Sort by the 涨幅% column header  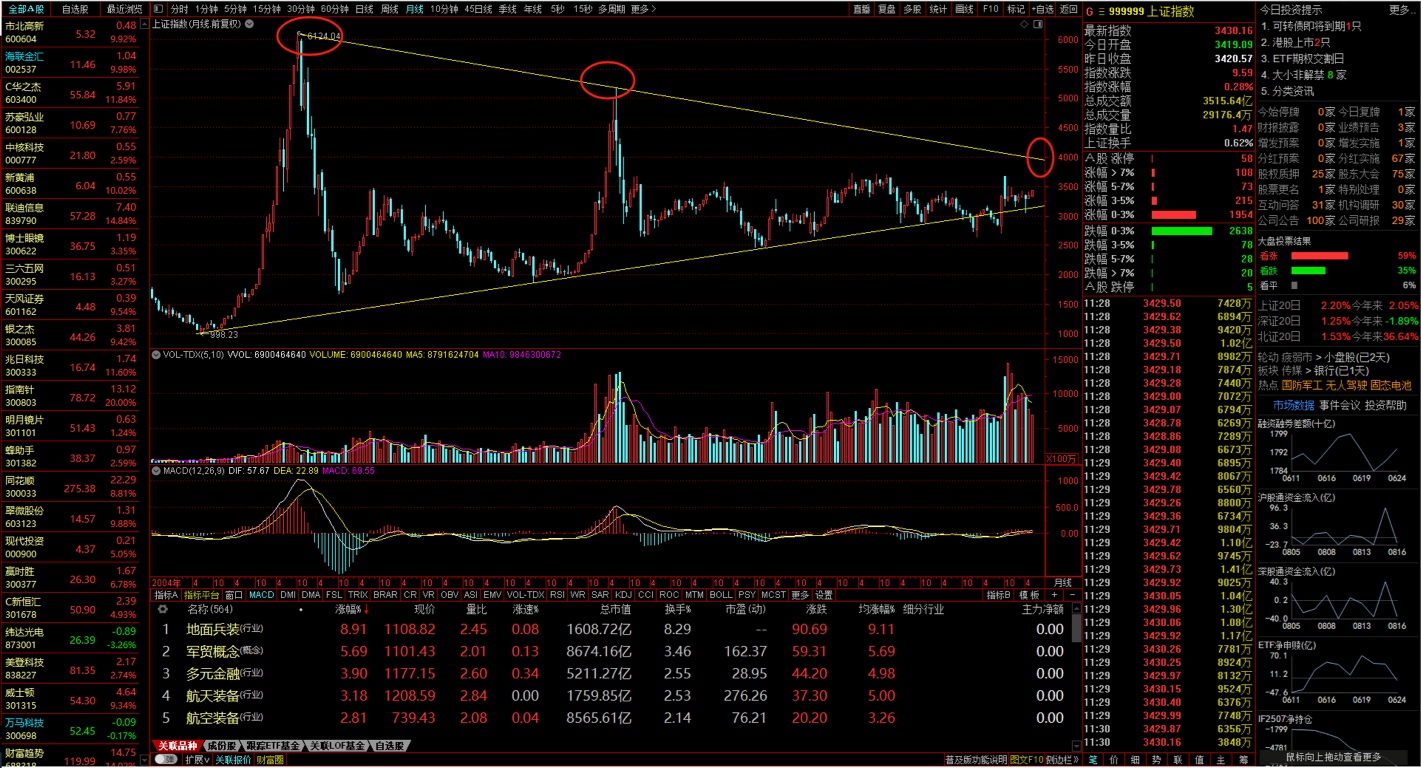(351, 608)
